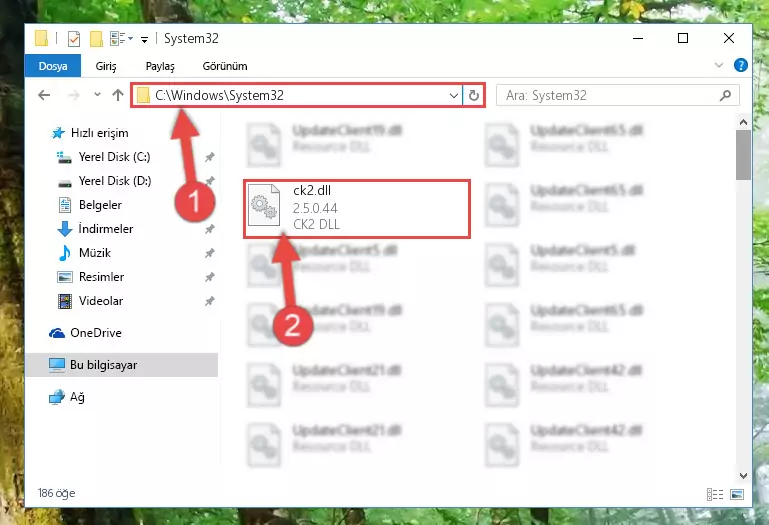This screenshot has width=769, height=525.
Task: Click the ck2.dll gear file icon
Action: pos(264,205)
